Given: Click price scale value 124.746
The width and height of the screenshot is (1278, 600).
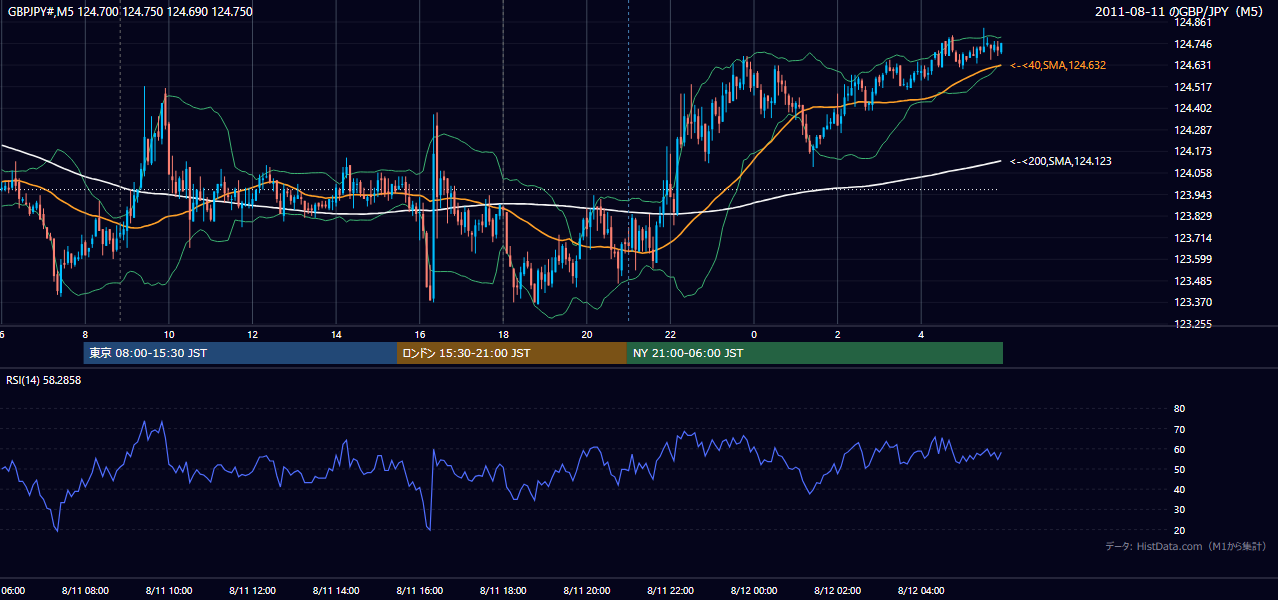Looking at the screenshot, I should click(1192, 44).
